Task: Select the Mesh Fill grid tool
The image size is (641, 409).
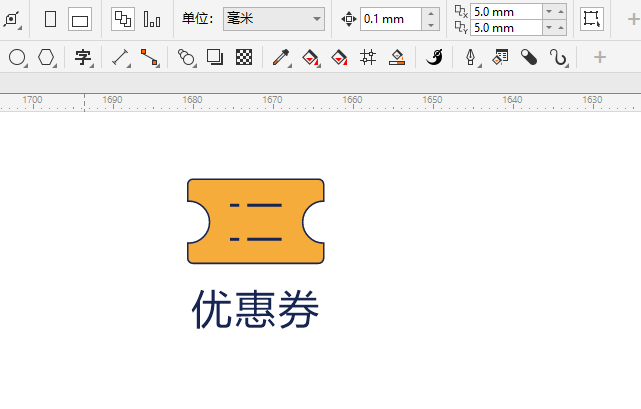Action: coord(368,57)
